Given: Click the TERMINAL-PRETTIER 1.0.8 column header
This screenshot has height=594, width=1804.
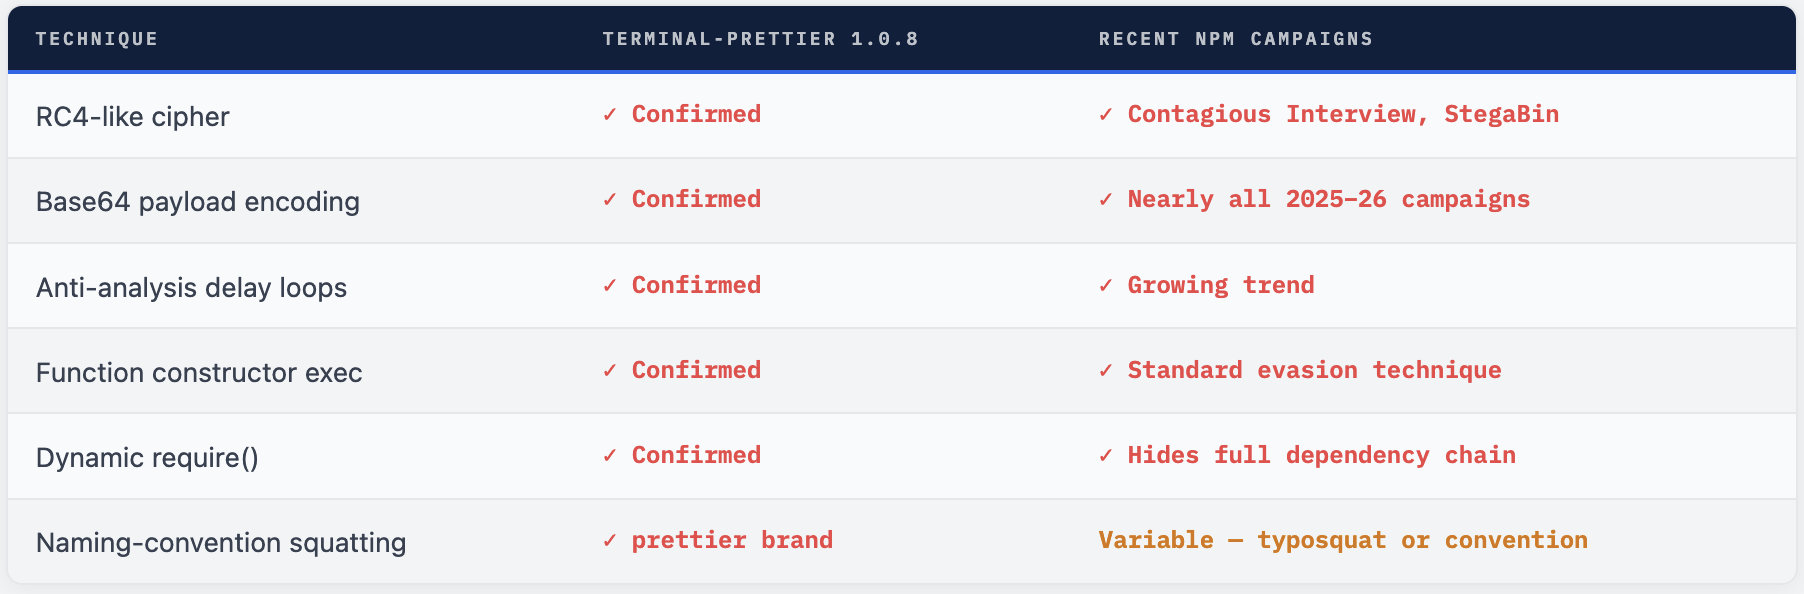Looking at the screenshot, I should pyautogui.click(x=760, y=39).
